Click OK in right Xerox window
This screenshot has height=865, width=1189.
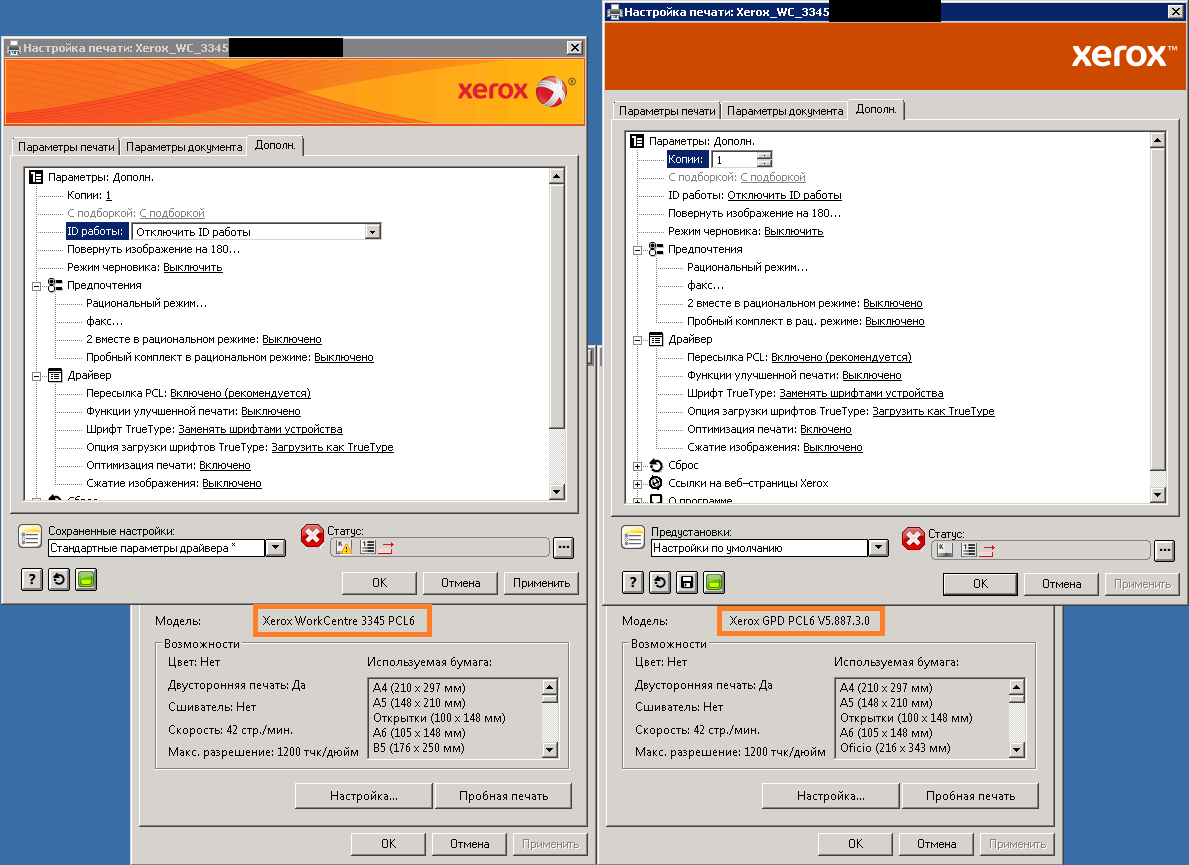tap(980, 584)
